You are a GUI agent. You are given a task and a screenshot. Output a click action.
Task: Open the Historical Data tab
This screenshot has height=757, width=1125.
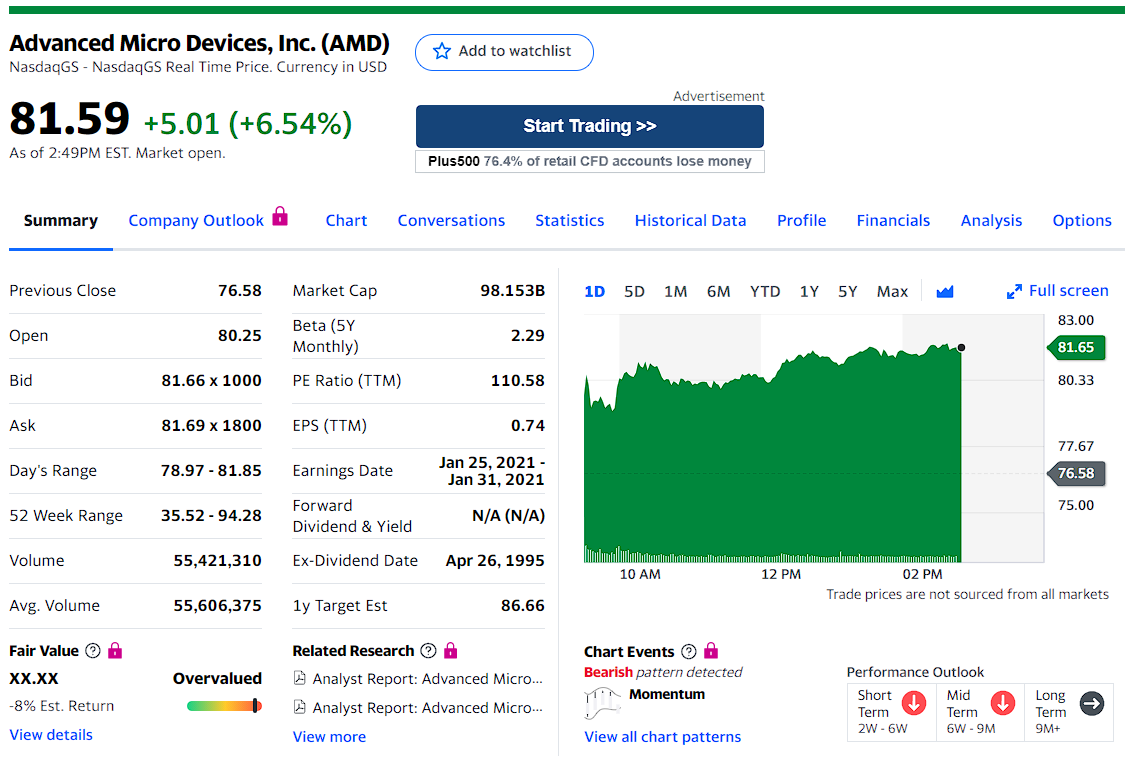(x=690, y=220)
